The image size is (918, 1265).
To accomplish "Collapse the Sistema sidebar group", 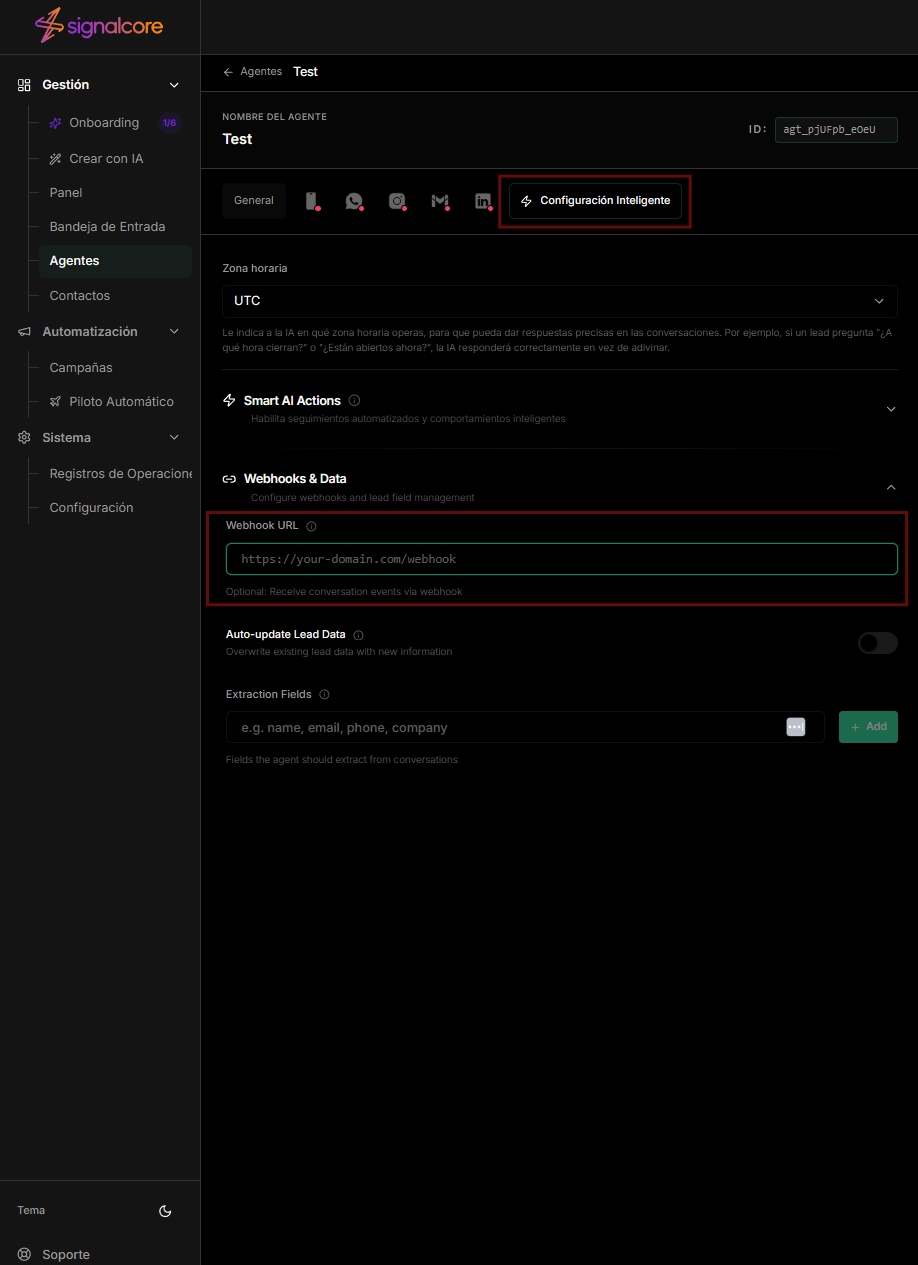I will tap(174, 438).
